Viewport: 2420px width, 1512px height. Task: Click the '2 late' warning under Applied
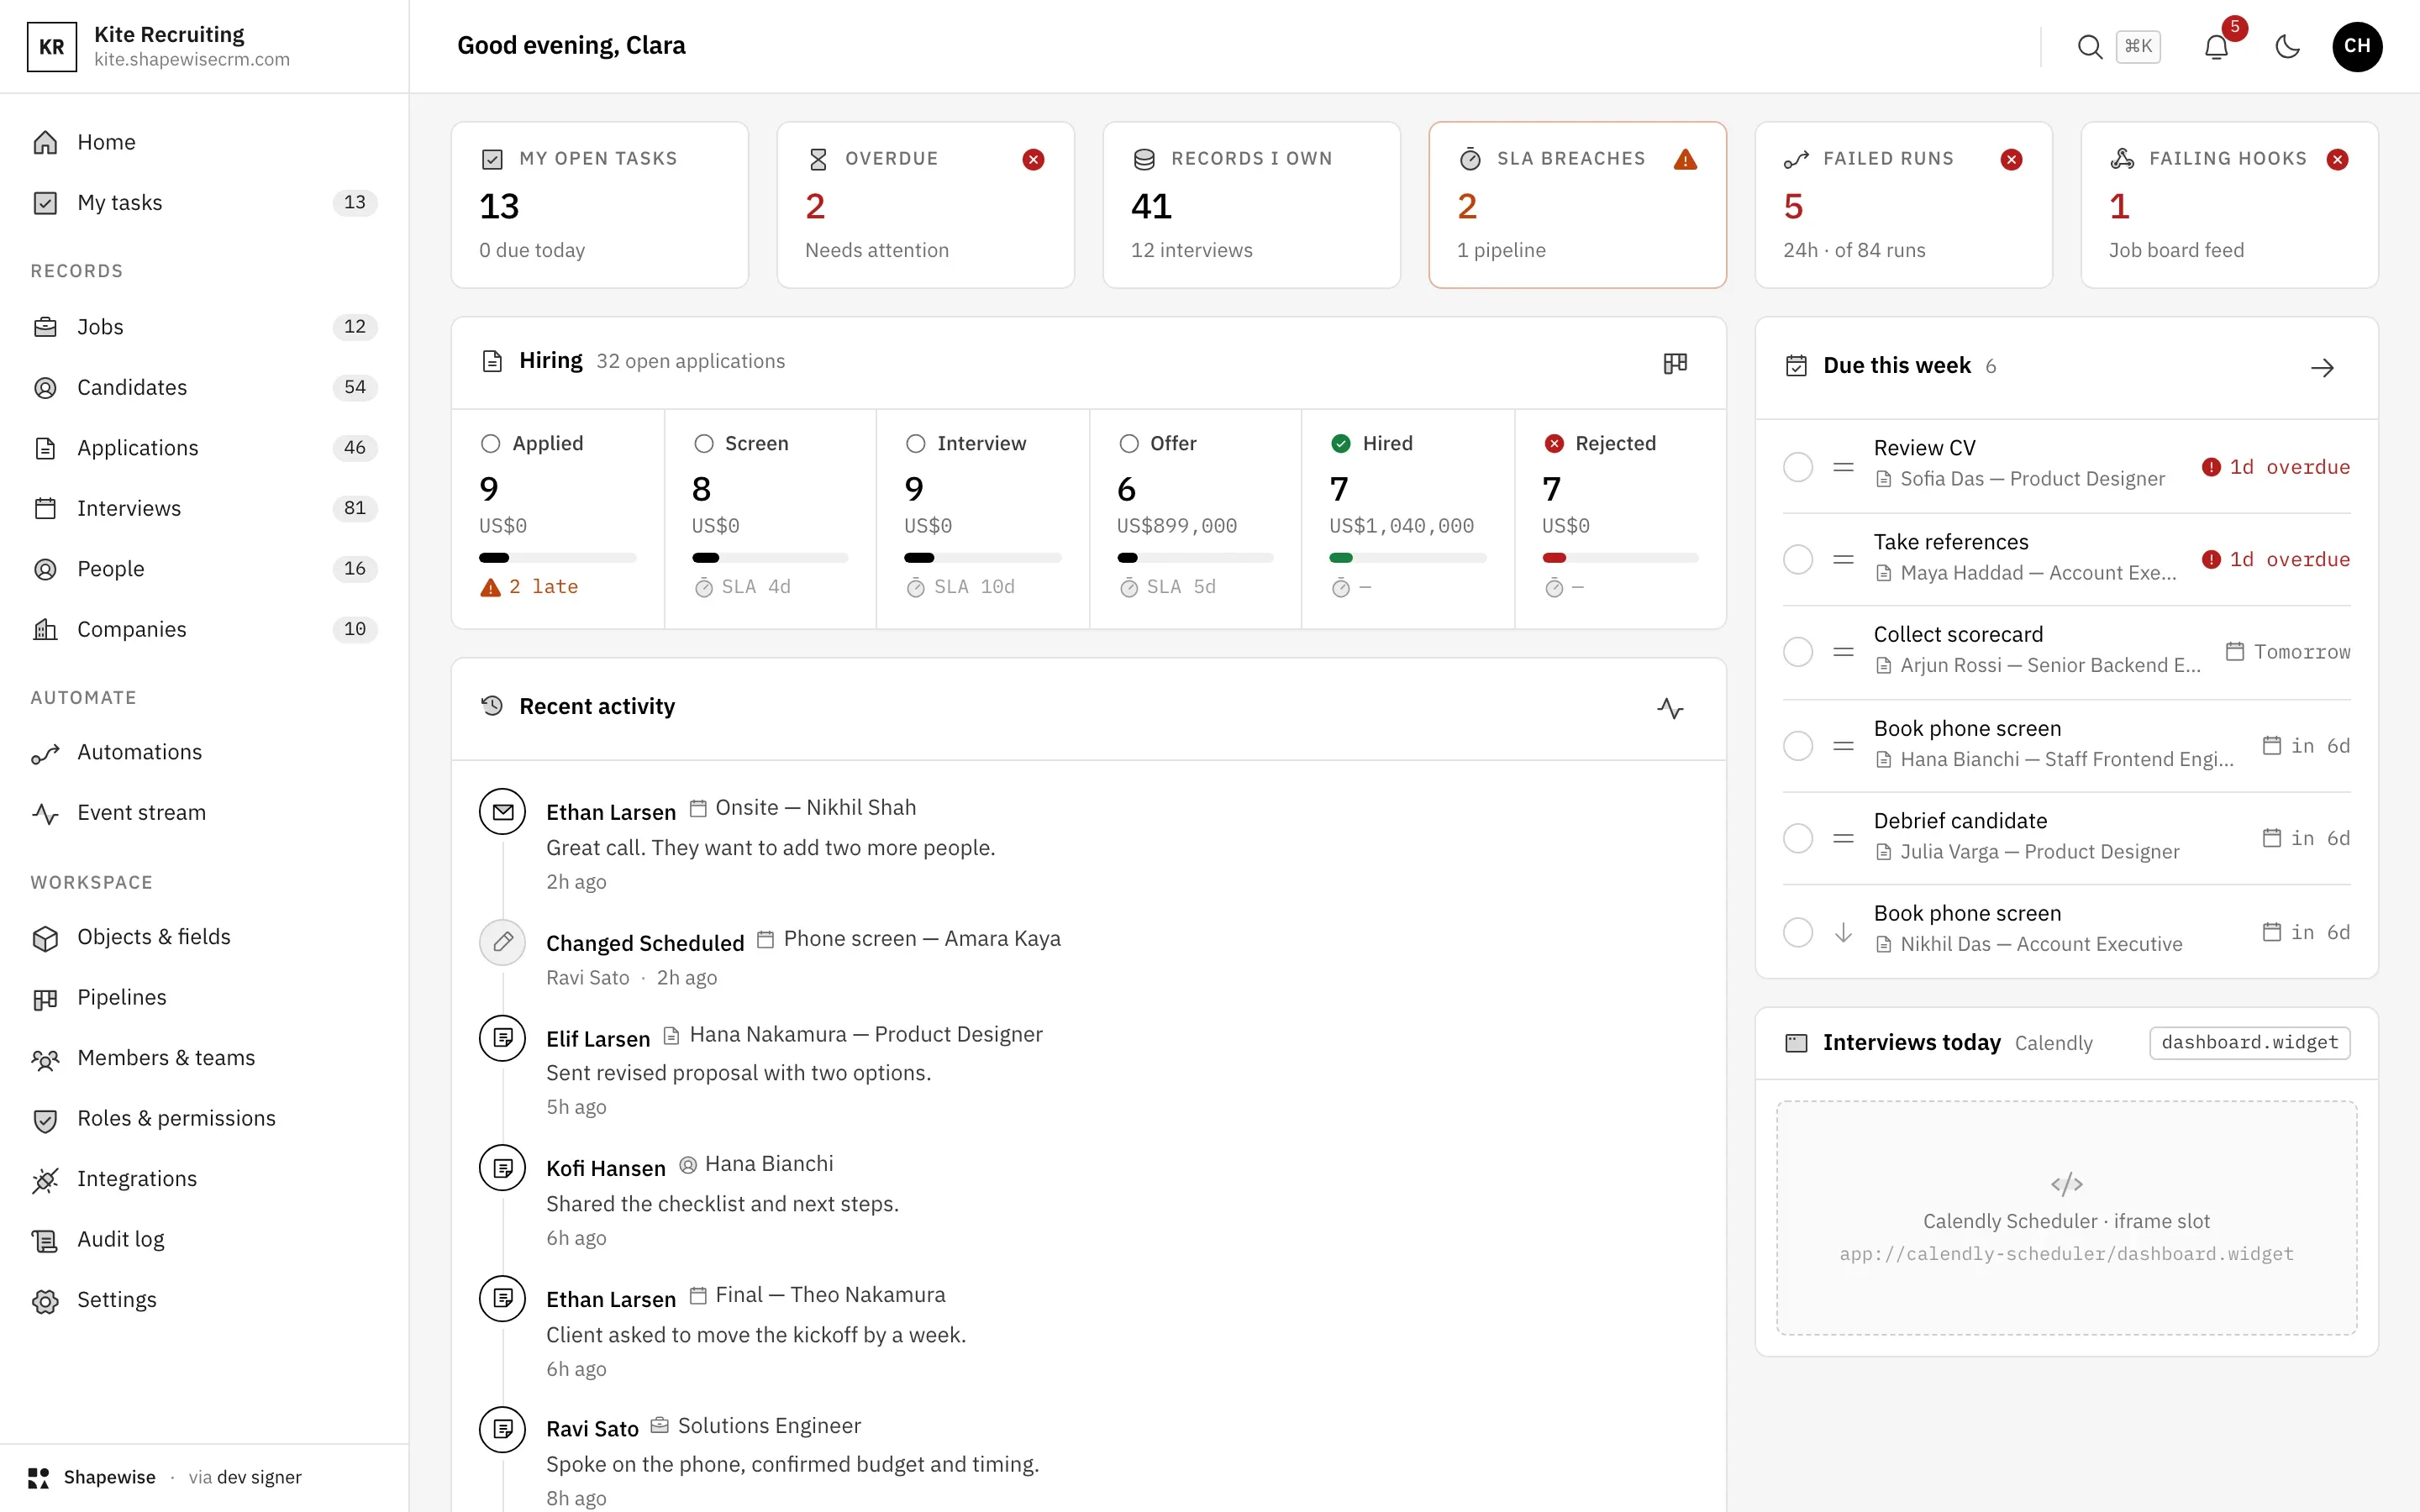[x=530, y=587]
